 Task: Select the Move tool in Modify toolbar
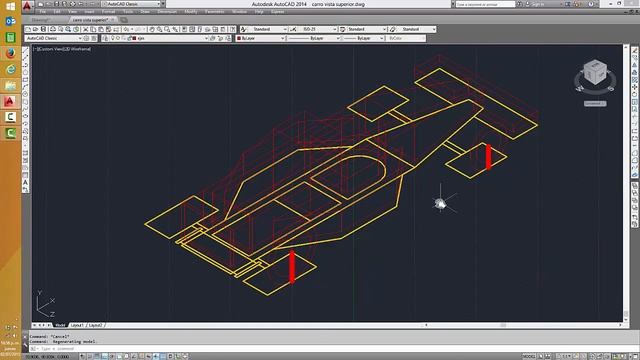click(x=635, y=87)
